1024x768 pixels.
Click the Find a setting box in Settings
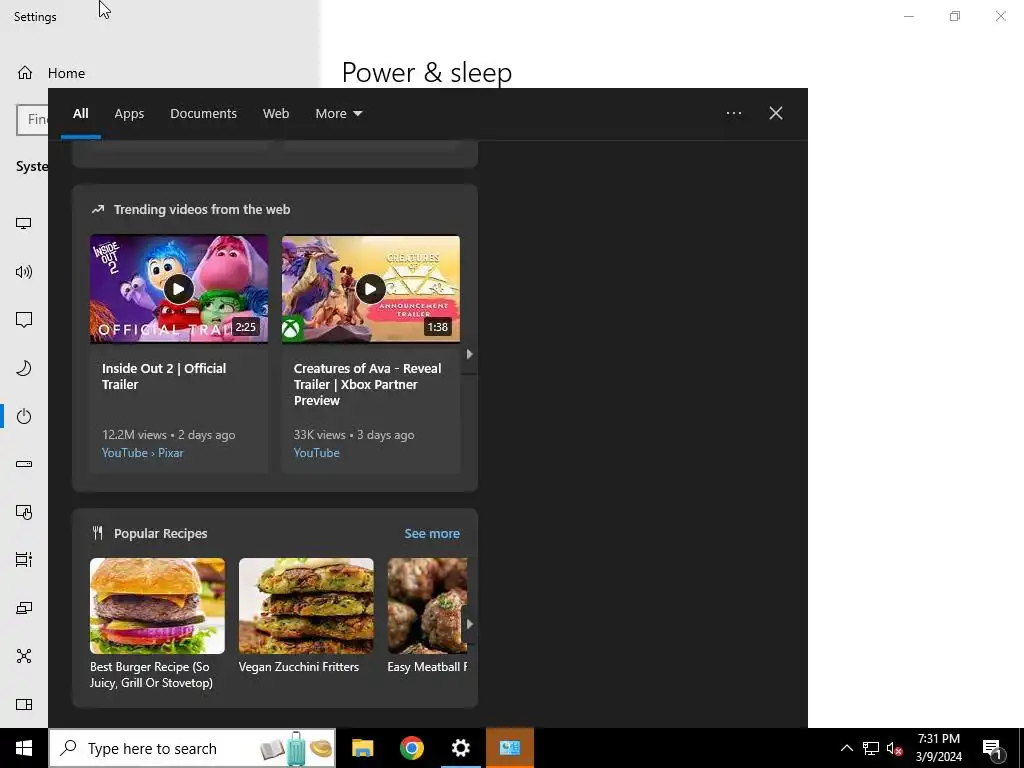(x=32, y=120)
